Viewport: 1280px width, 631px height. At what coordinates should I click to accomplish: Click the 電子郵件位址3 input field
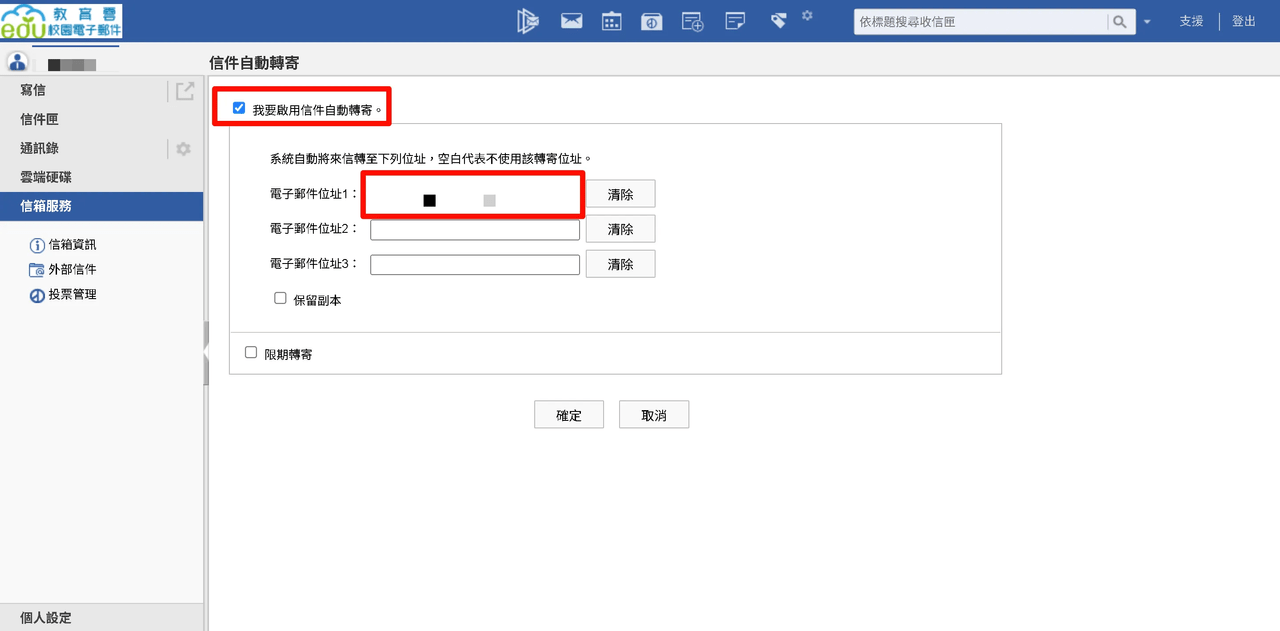[x=475, y=265]
